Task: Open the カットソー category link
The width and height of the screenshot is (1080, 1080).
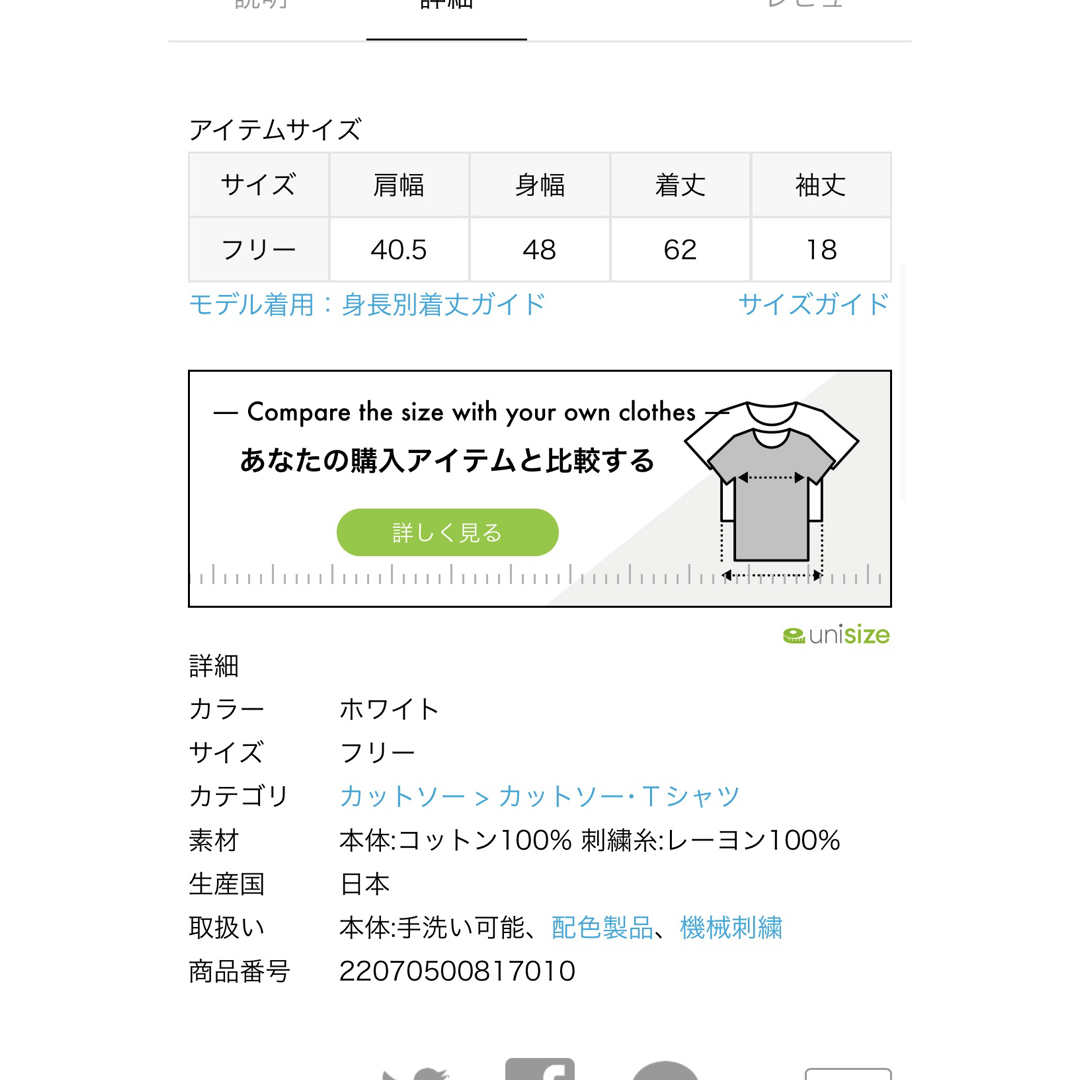Action: pos(402,796)
